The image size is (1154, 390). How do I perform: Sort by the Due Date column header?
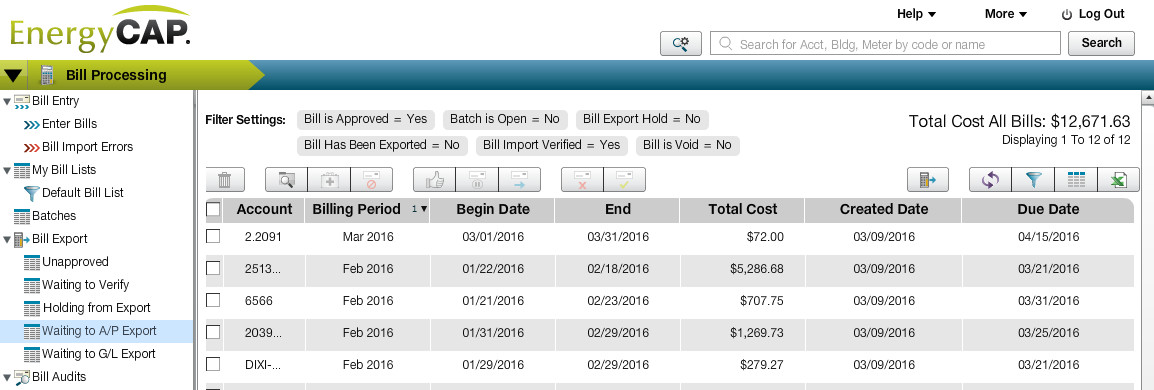[1048, 210]
